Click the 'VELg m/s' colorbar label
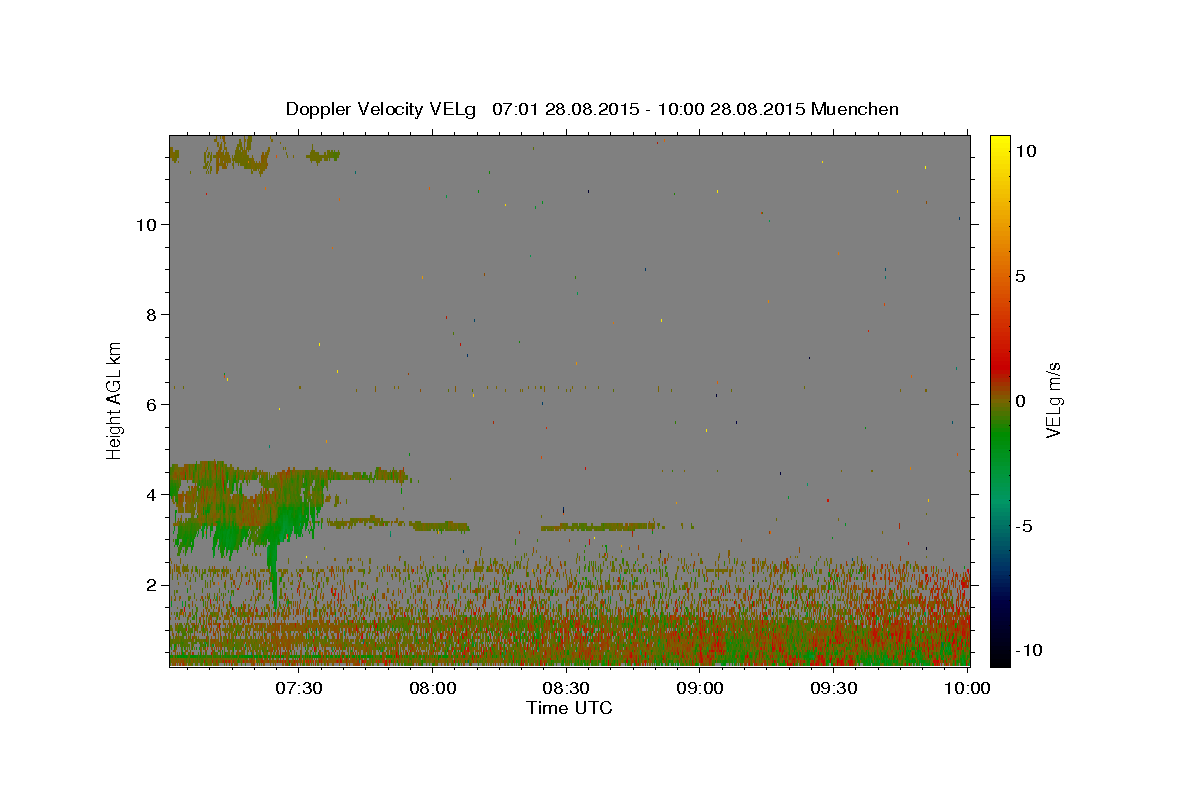This screenshot has height=800, width=1200. [x=1053, y=399]
